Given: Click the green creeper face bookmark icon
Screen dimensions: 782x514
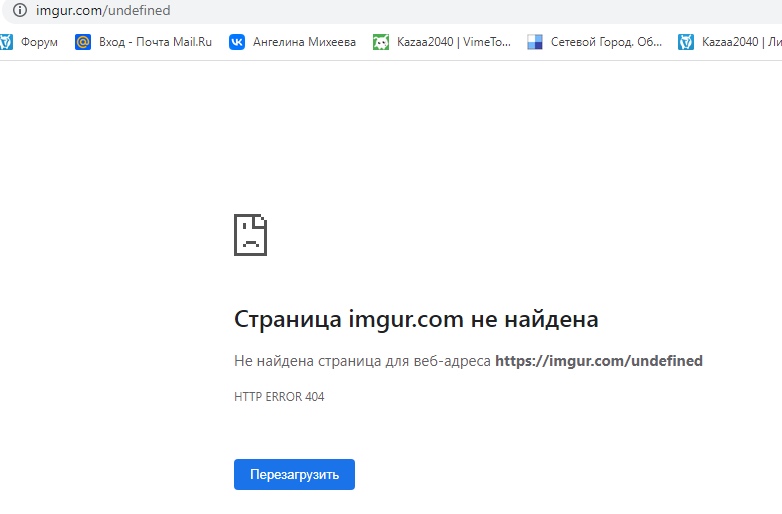Looking at the screenshot, I should tap(381, 42).
